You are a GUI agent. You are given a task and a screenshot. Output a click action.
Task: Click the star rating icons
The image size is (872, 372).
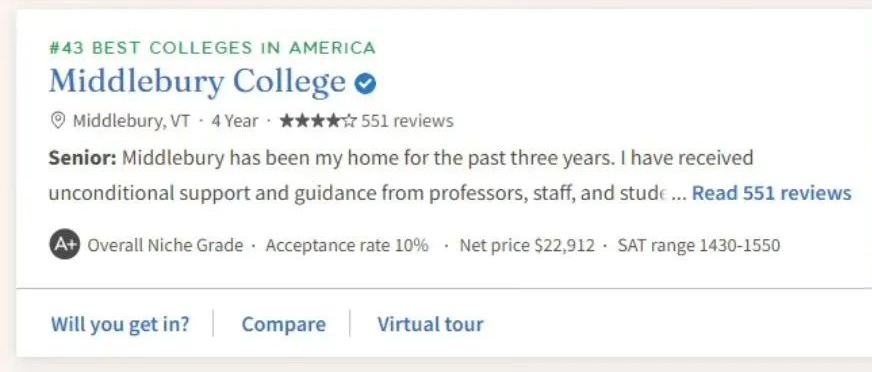click(x=318, y=120)
